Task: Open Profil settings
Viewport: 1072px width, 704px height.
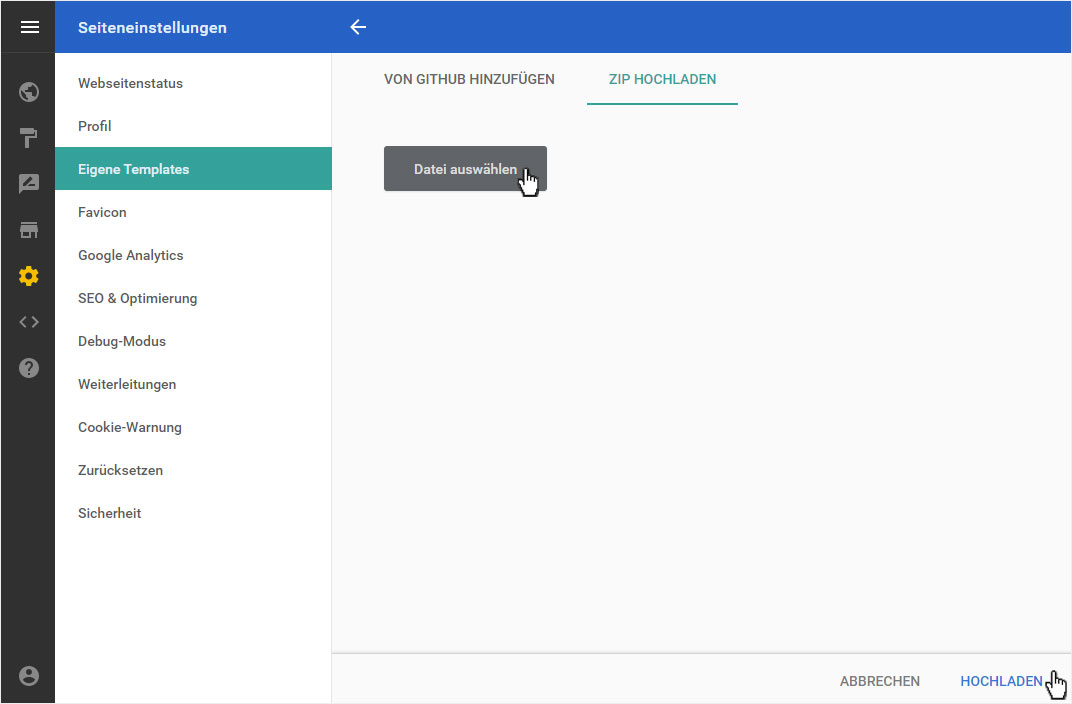Action: click(193, 126)
